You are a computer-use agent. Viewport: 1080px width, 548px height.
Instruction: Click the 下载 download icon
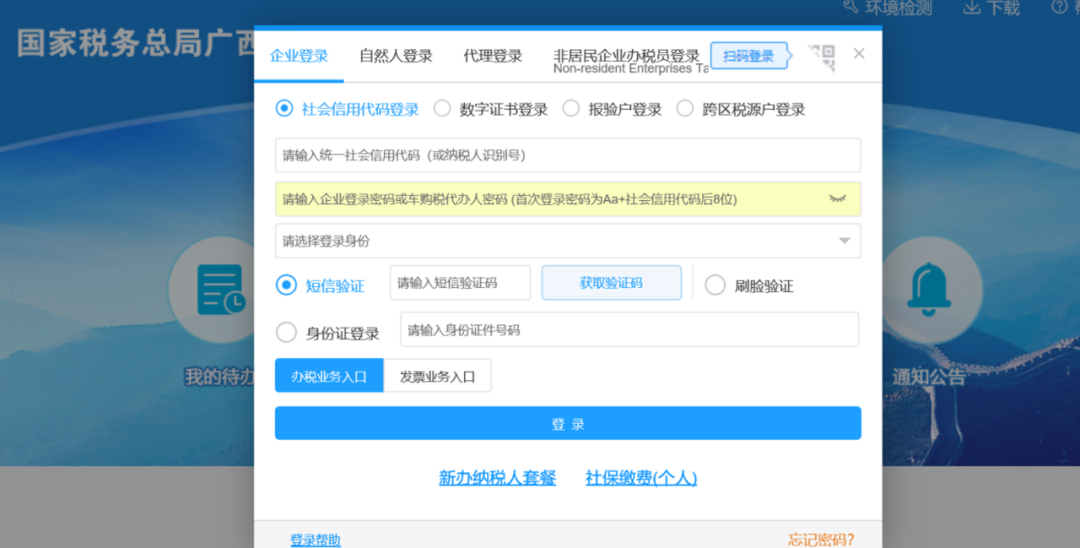click(x=971, y=8)
